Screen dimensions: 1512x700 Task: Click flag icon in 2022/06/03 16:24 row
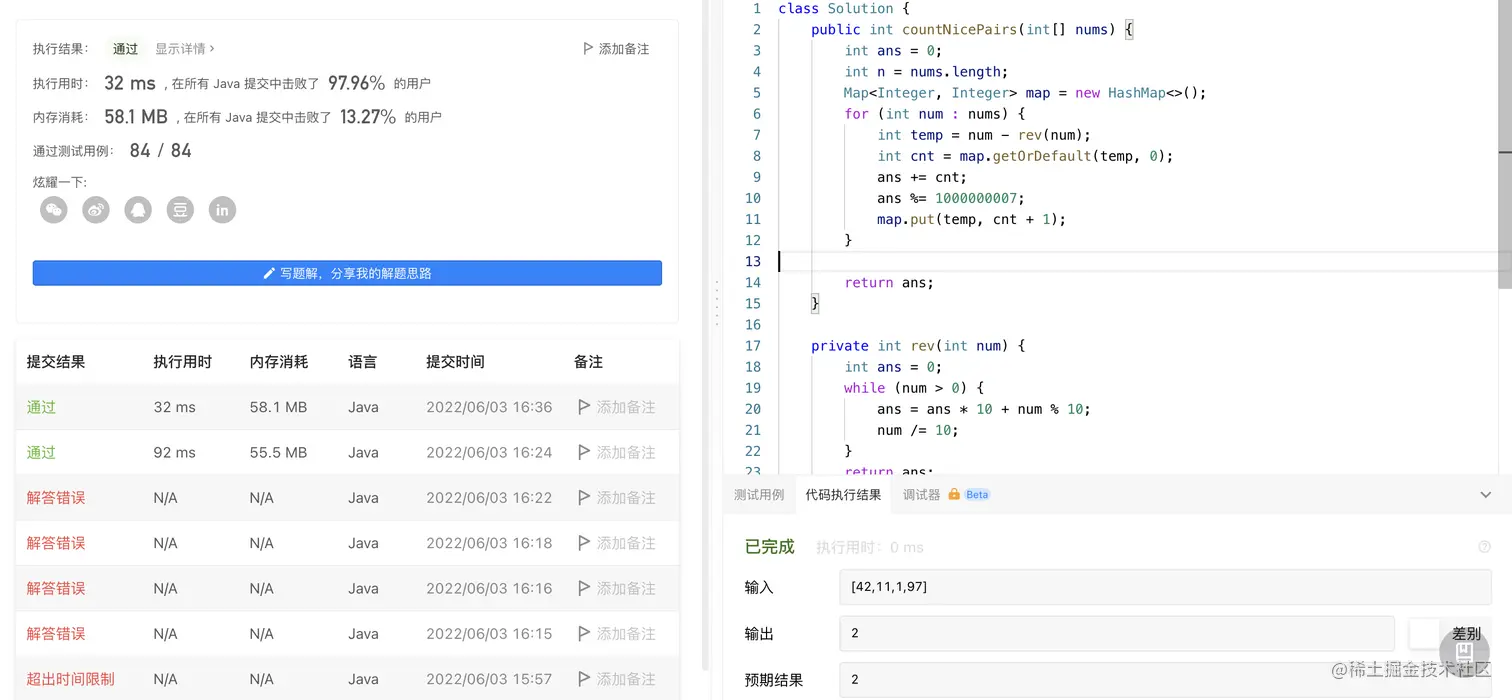point(584,452)
